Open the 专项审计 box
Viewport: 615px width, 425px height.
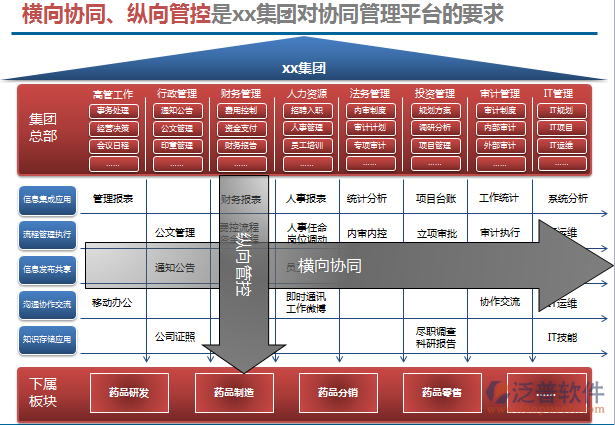371,146
